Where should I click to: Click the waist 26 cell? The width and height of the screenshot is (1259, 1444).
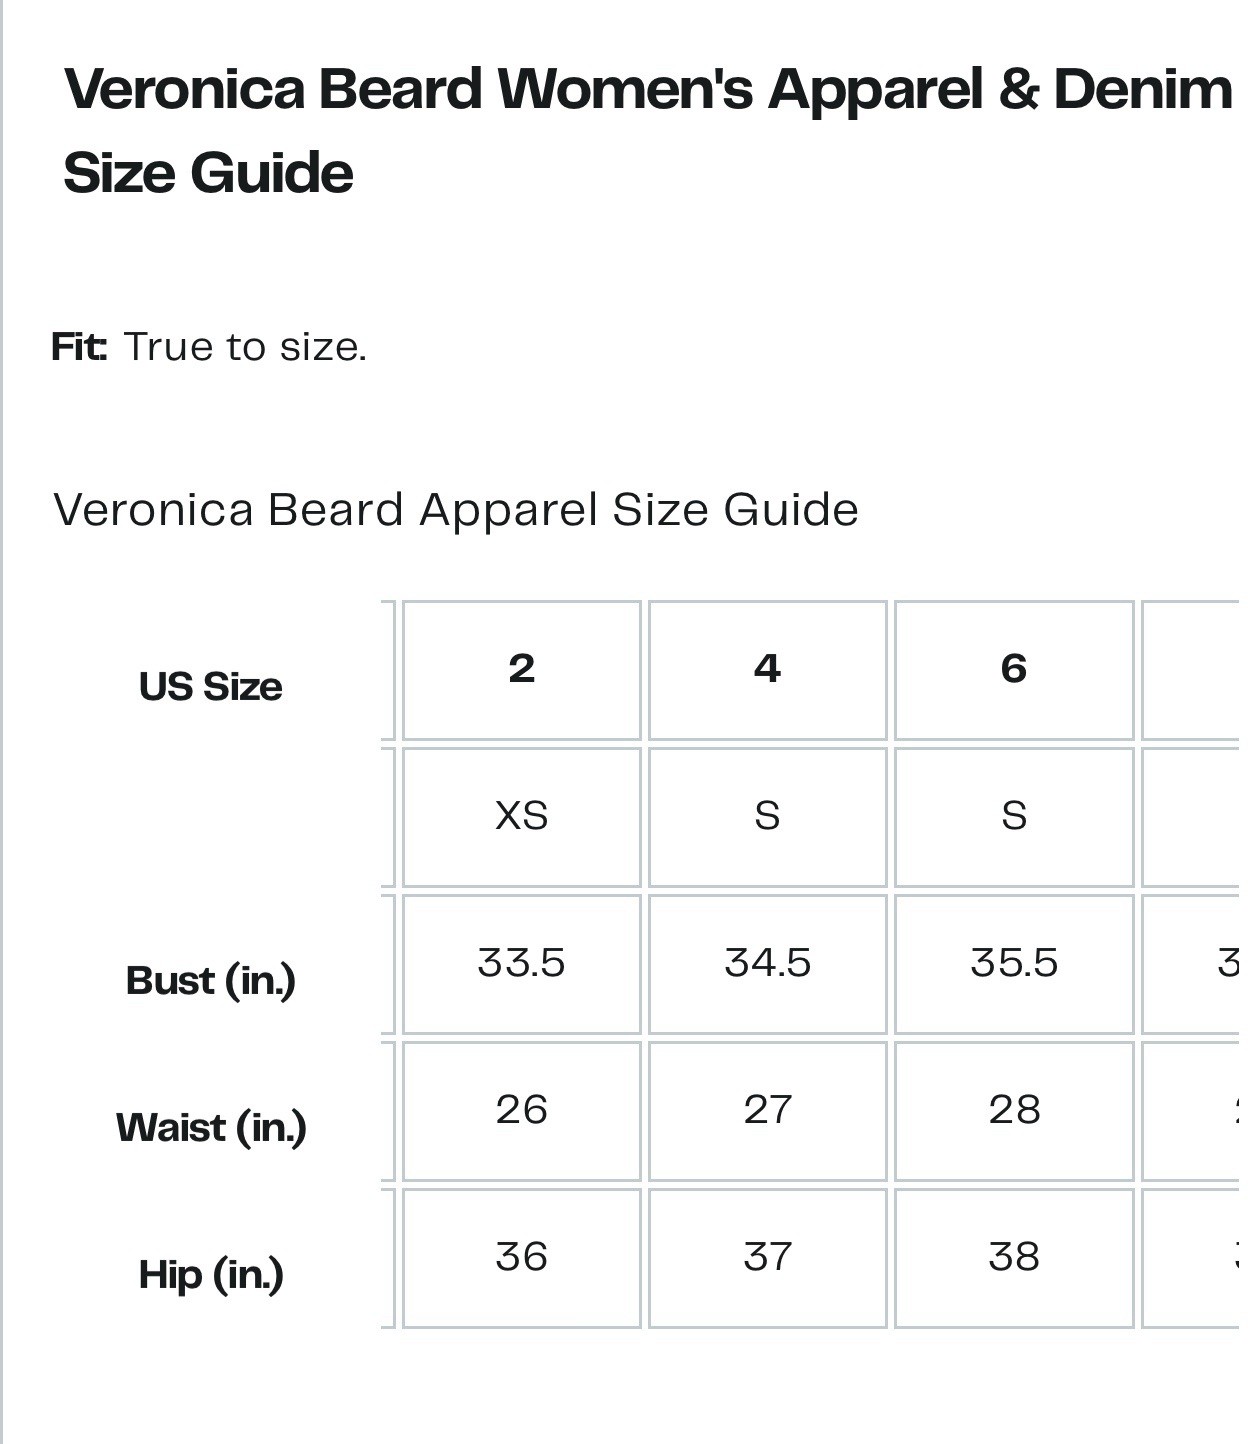pos(521,1111)
